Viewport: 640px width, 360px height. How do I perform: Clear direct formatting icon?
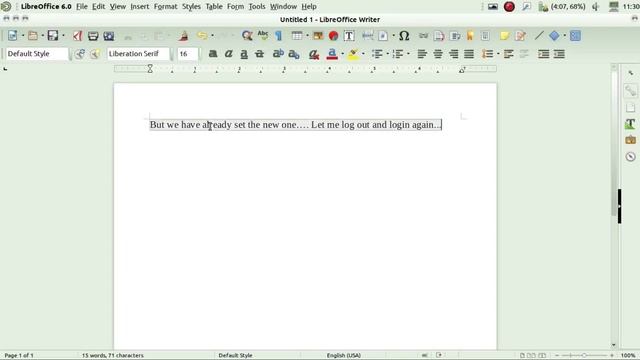point(314,54)
